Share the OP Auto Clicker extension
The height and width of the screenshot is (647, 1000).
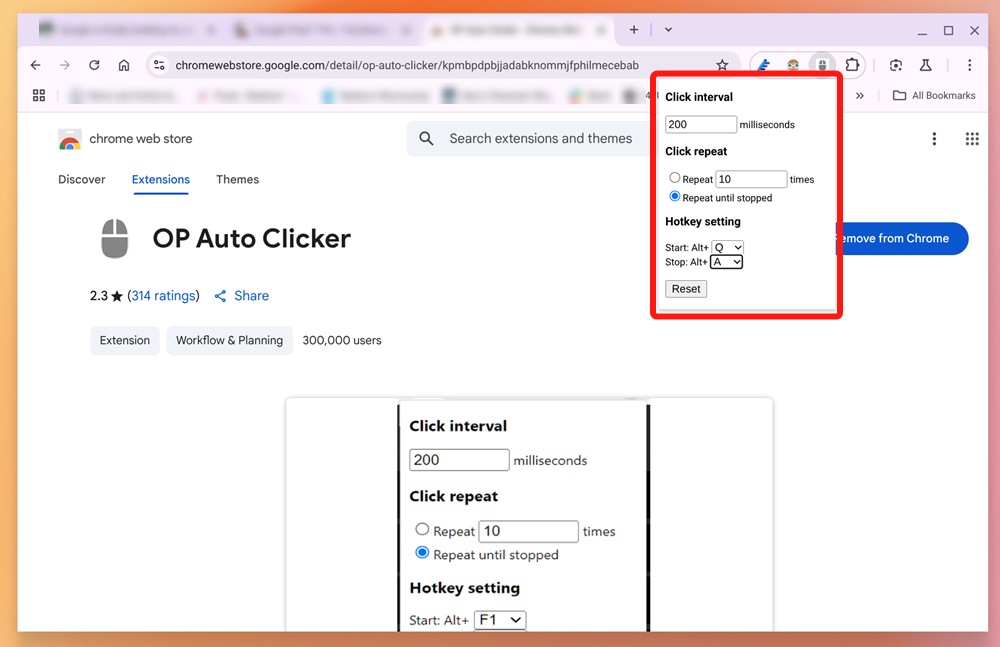(242, 295)
